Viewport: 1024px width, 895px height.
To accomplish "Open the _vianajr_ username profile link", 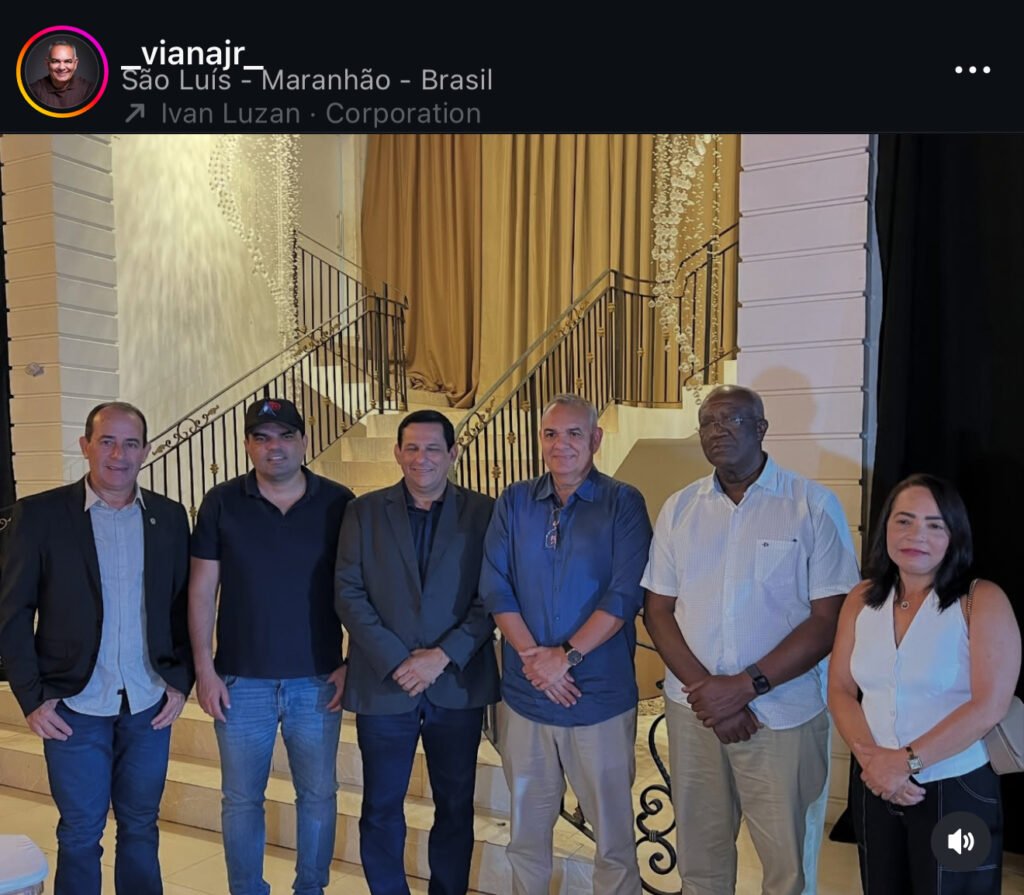I will tap(192, 52).
